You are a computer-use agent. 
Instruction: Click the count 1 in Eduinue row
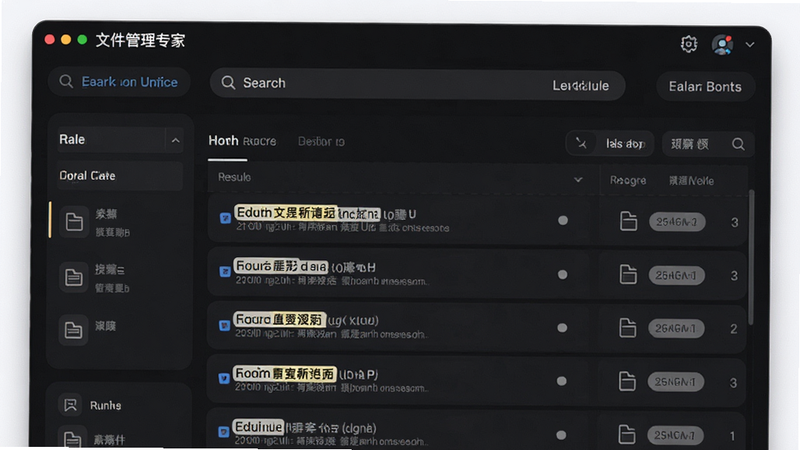(732, 436)
